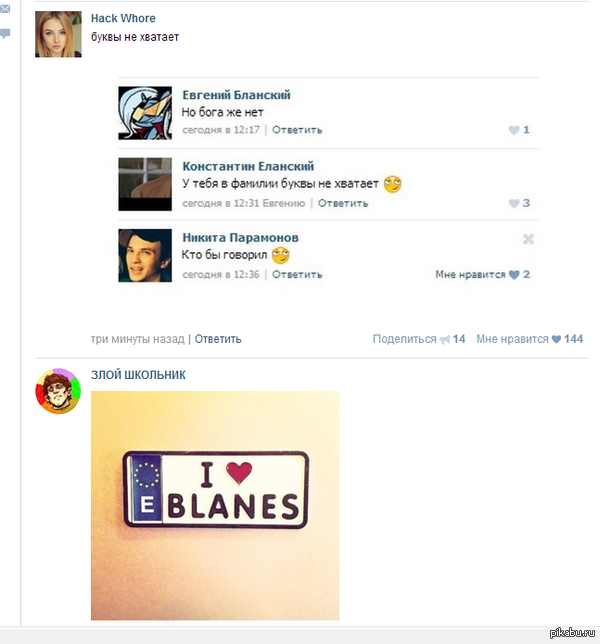Click the envelope messages icon

coord(5,8)
